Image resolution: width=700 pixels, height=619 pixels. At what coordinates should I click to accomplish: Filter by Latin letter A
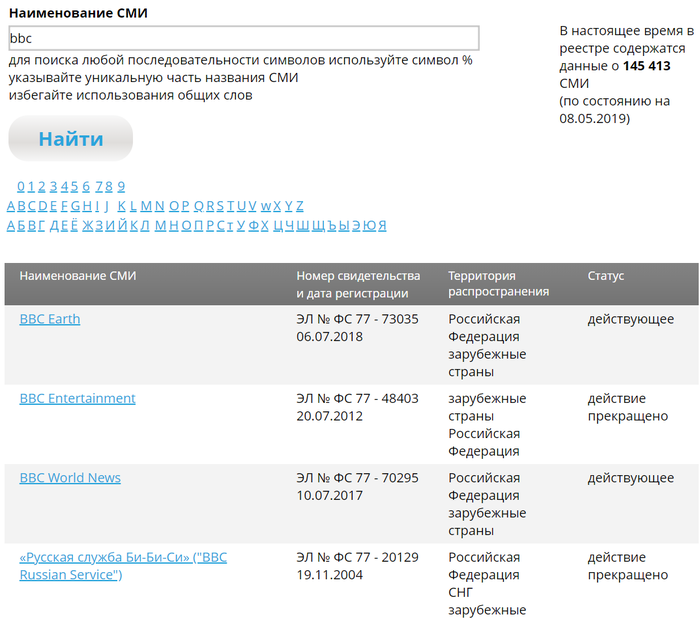pyautogui.click(x=11, y=206)
